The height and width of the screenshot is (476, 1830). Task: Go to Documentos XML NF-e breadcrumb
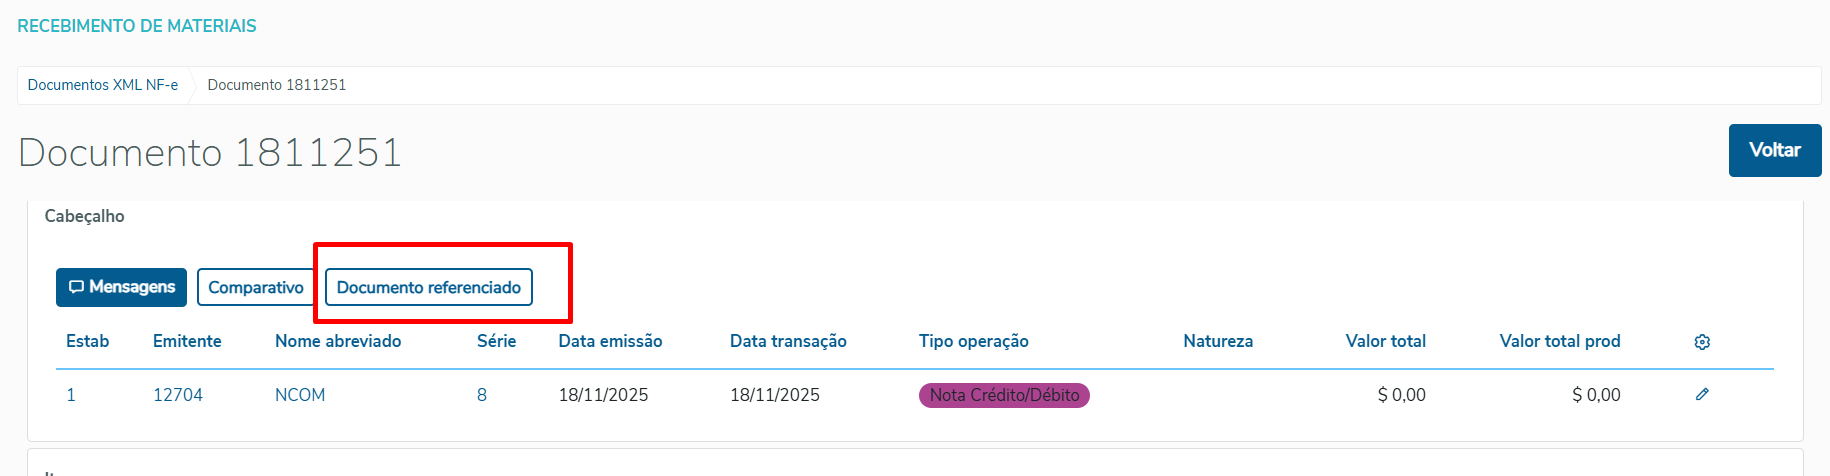tap(103, 85)
